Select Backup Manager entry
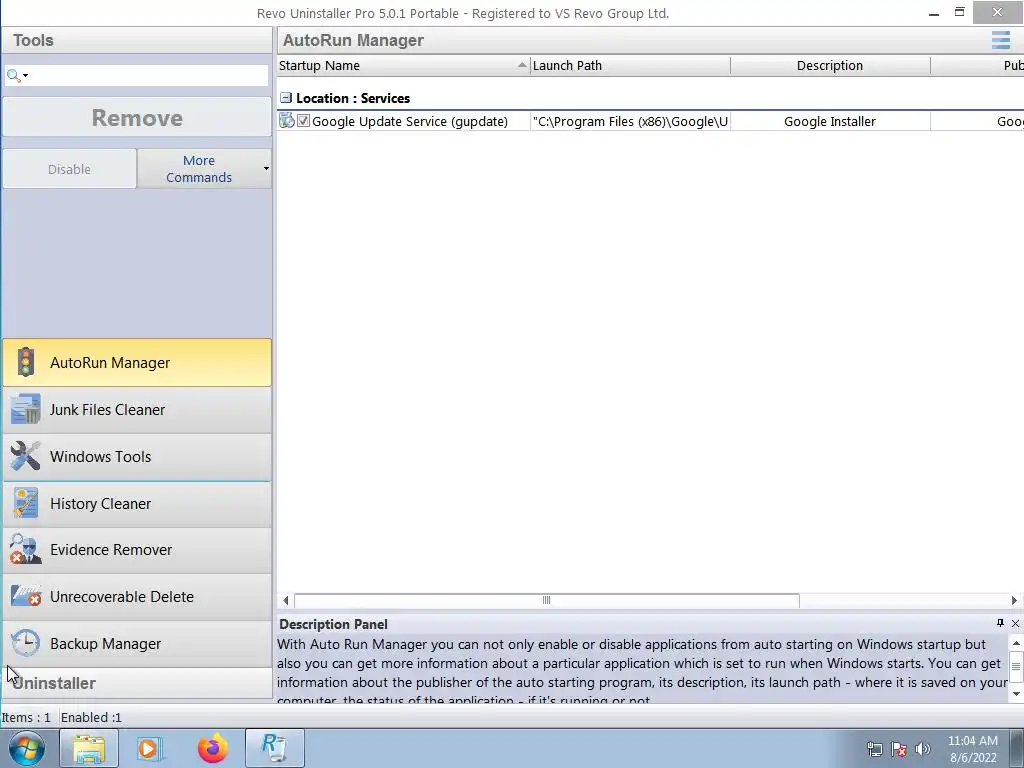The height and width of the screenshot is (768, 1024). click(136, 643)
